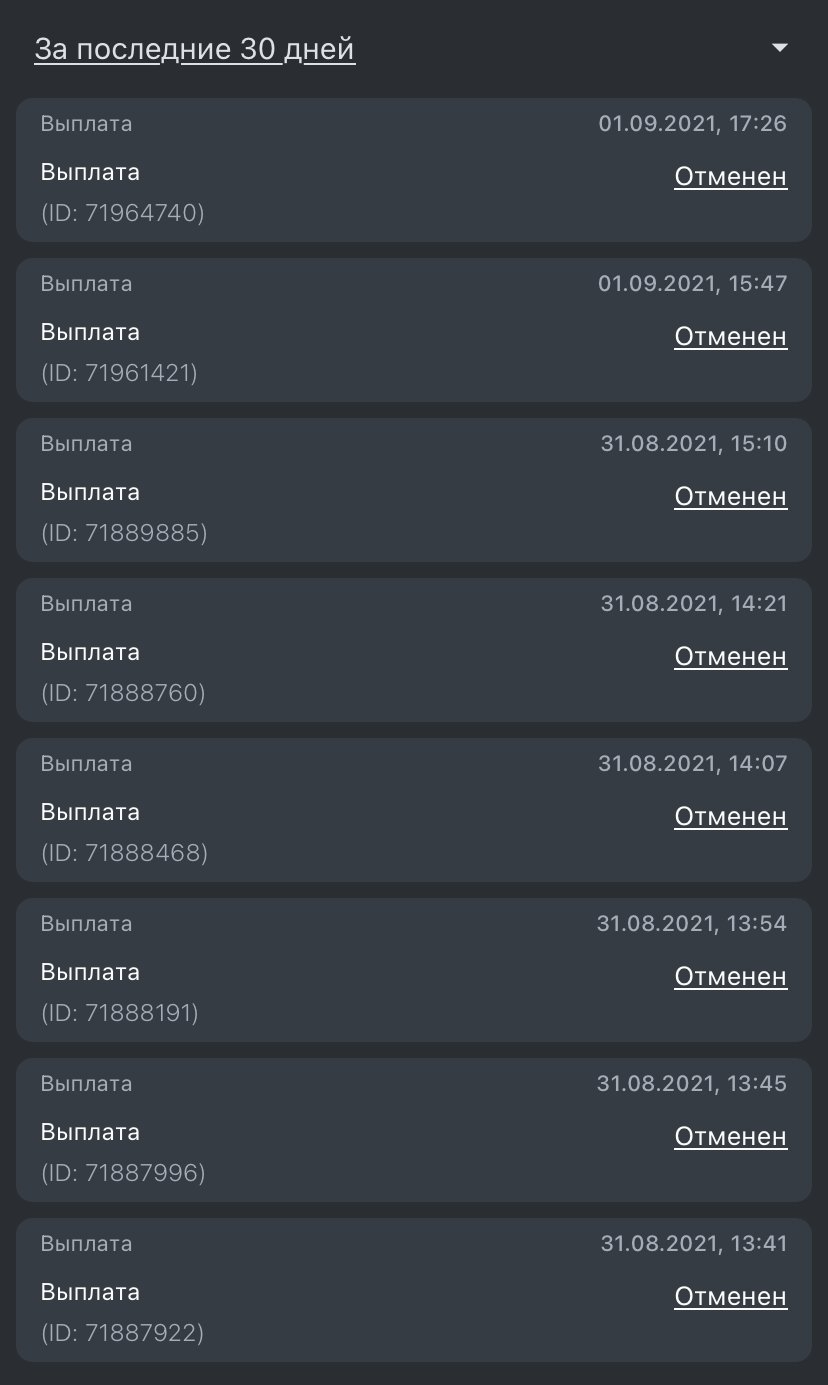Click the ID 71887996 label
The image size is (828, 1385).
pos(123,1173)
